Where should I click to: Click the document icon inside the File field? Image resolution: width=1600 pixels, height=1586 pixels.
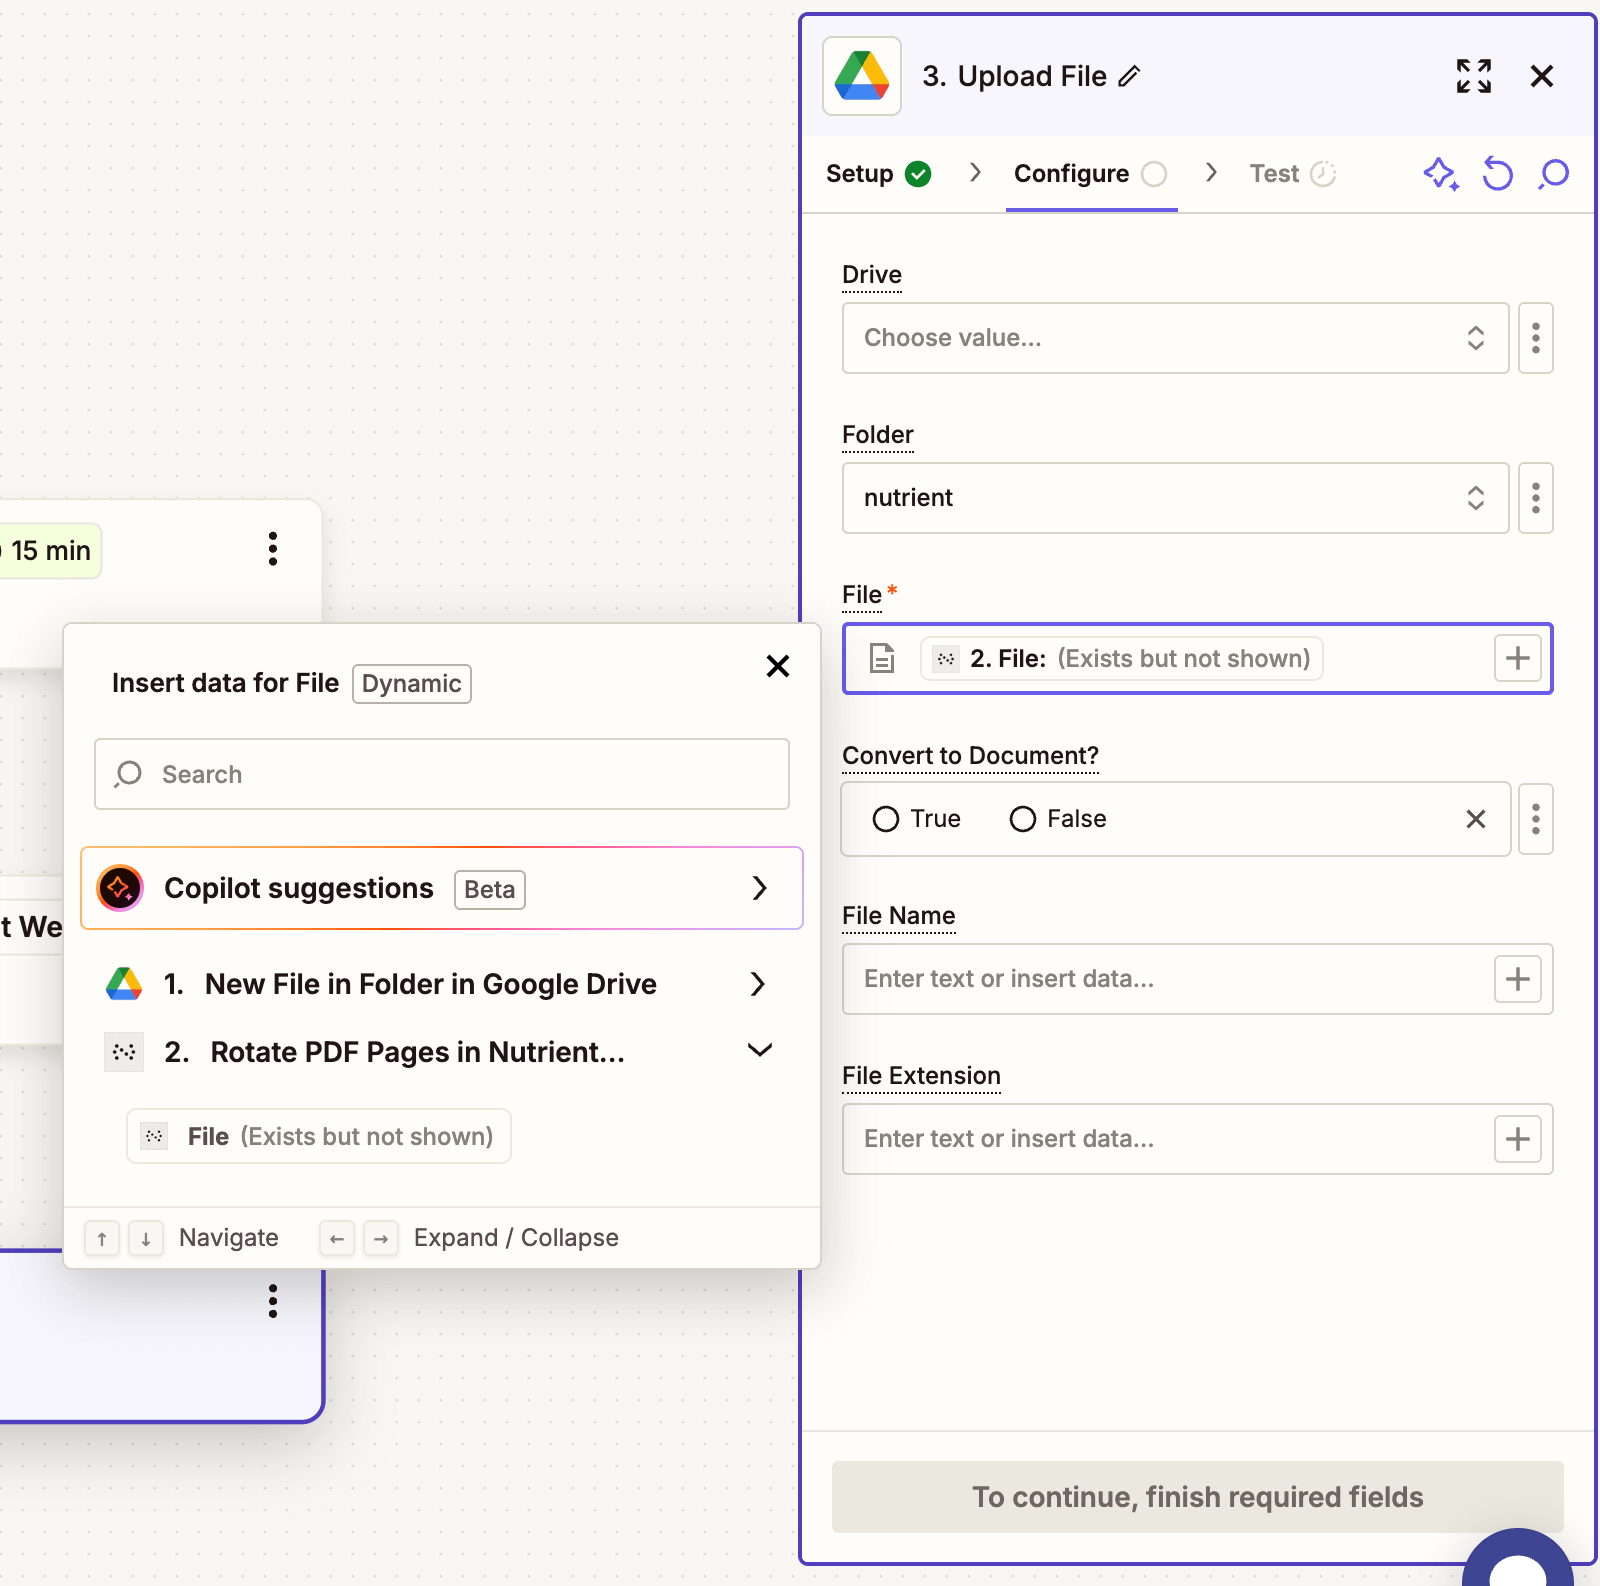click(x=881, y=658)
